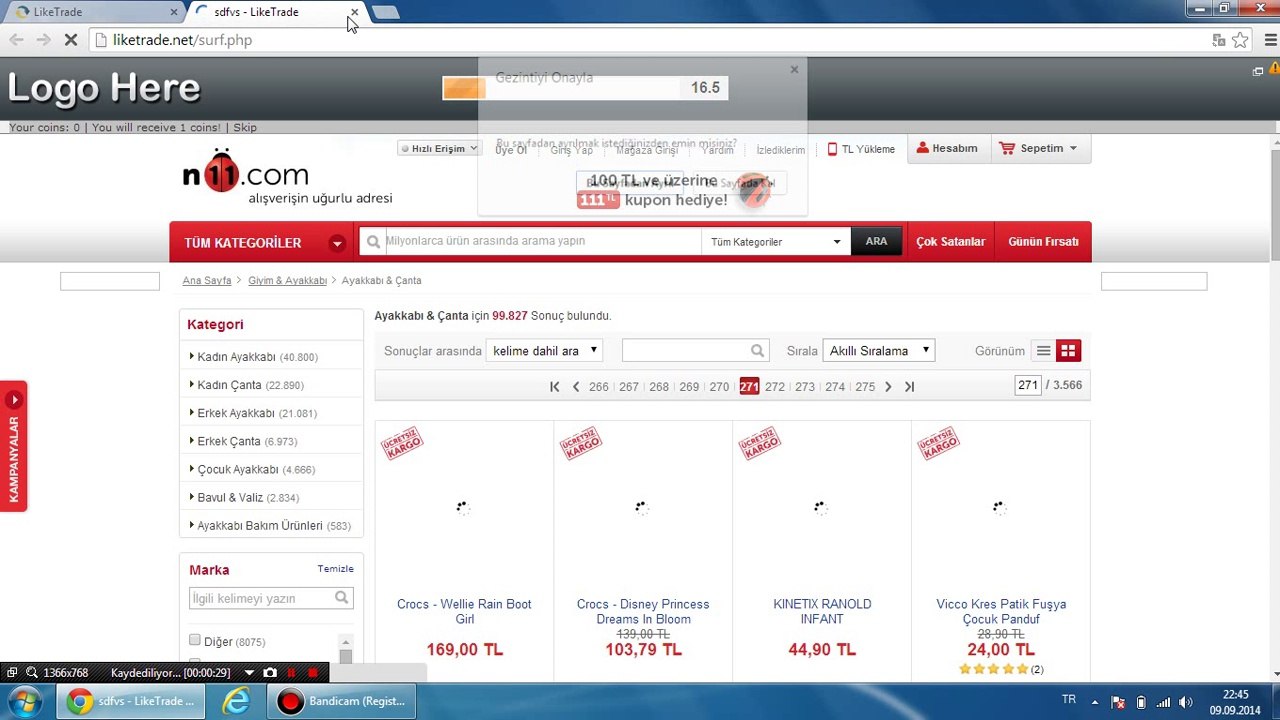Click the battery tray icon
This screenshot has width=1280, height=720.
coord(1141,702)
